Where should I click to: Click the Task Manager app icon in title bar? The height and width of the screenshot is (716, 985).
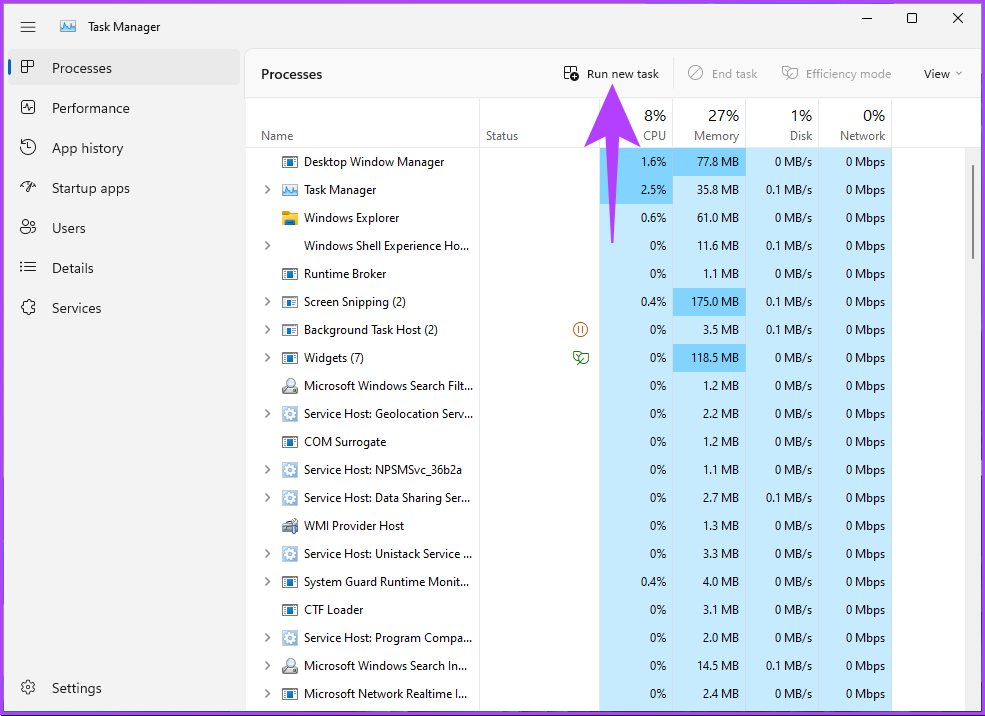click(68, 26)
